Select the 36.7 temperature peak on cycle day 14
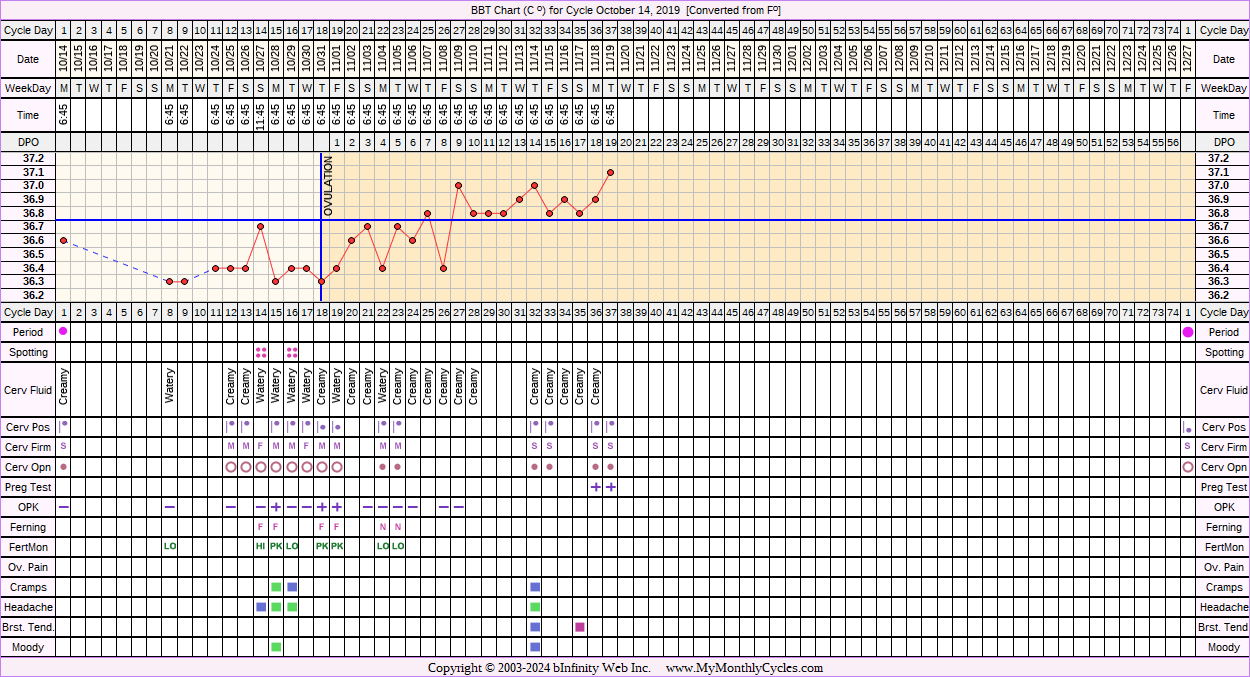The image size is (1250, 677). tap(261, 227)
